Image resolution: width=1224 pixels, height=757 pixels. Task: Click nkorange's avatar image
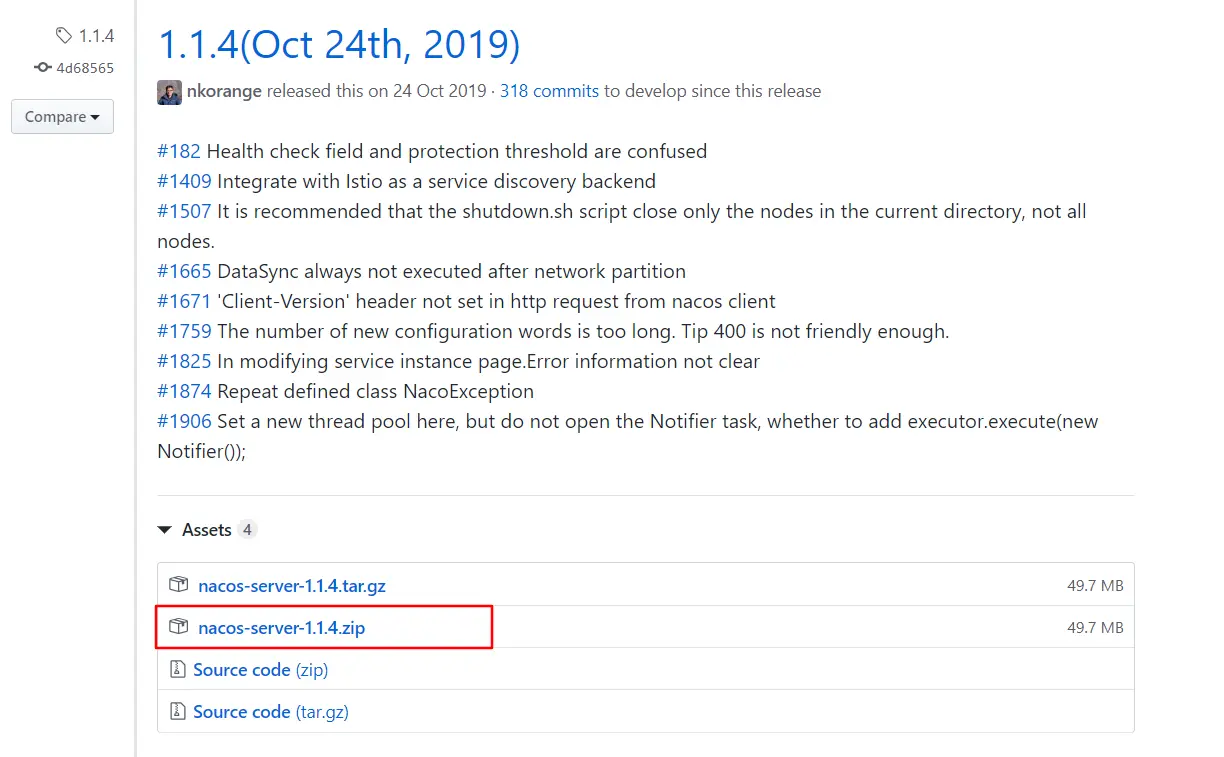tap(169, 92)
